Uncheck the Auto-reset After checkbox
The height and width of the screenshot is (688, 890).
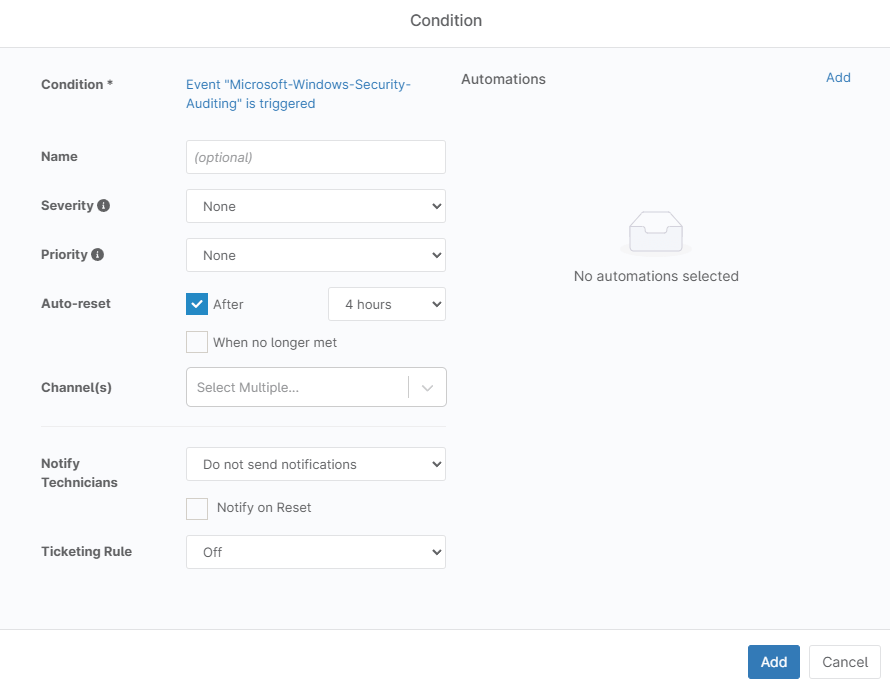[x=197, y=304]
